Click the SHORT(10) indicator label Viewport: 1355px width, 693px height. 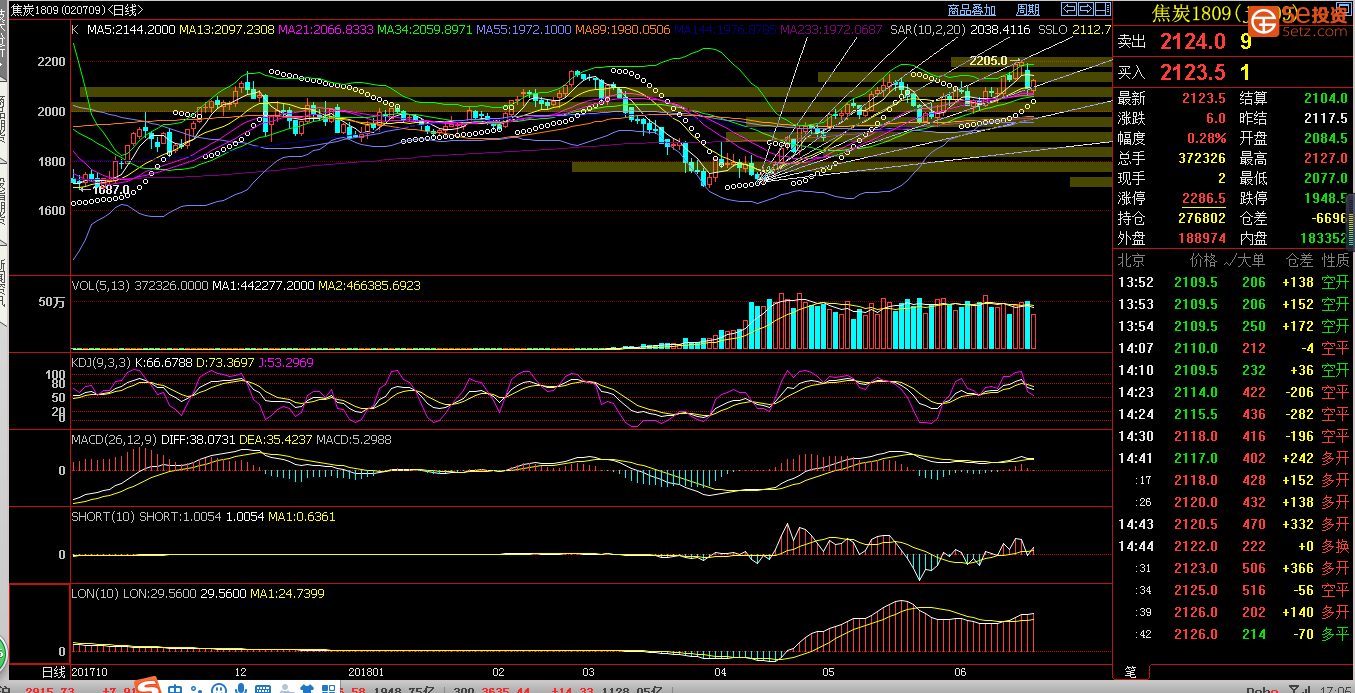pos(103,517)
